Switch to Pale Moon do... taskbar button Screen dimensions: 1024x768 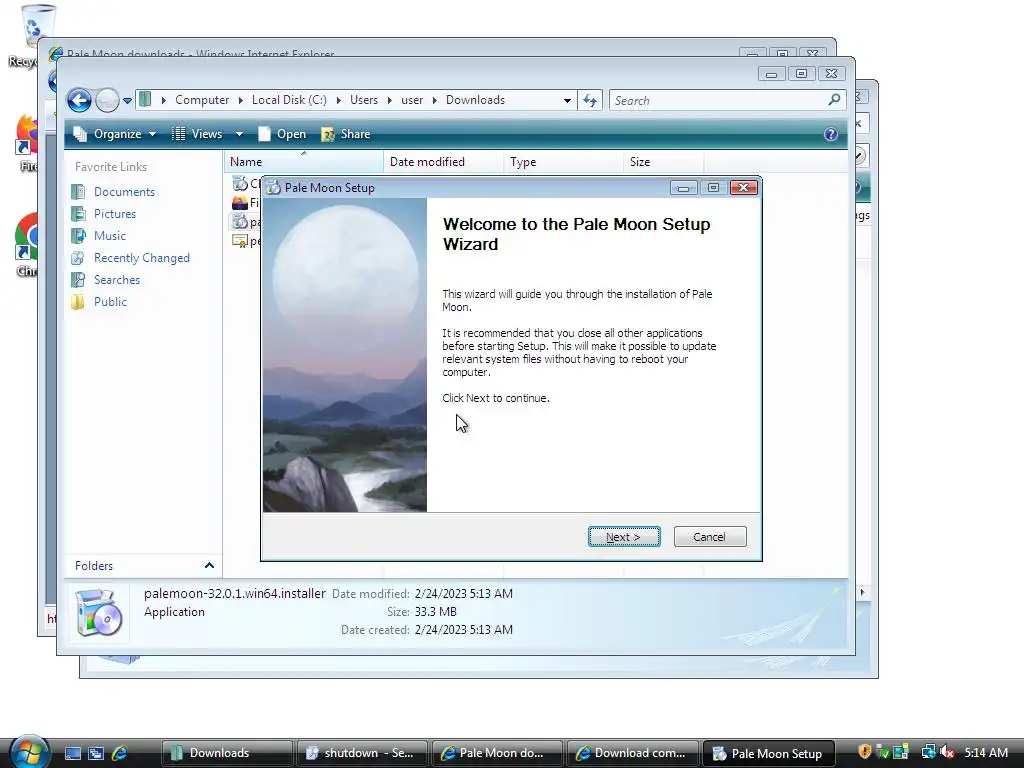point(497,753)
